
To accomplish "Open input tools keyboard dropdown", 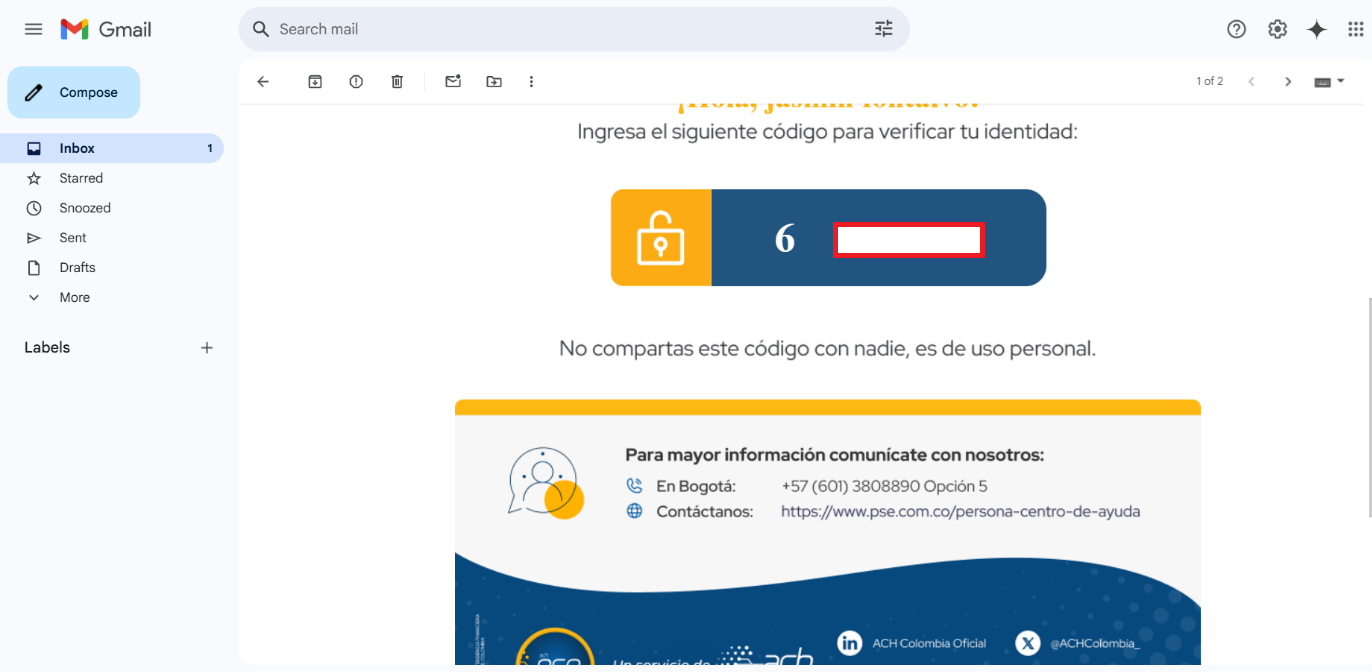I will coord(1328,82).
